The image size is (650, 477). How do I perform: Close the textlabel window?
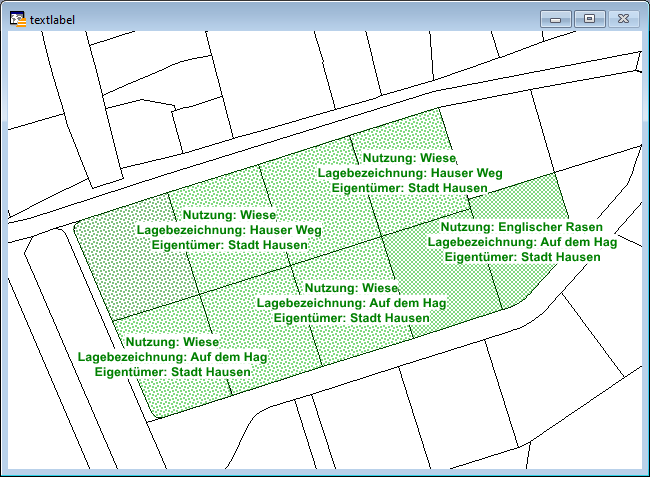623,19
